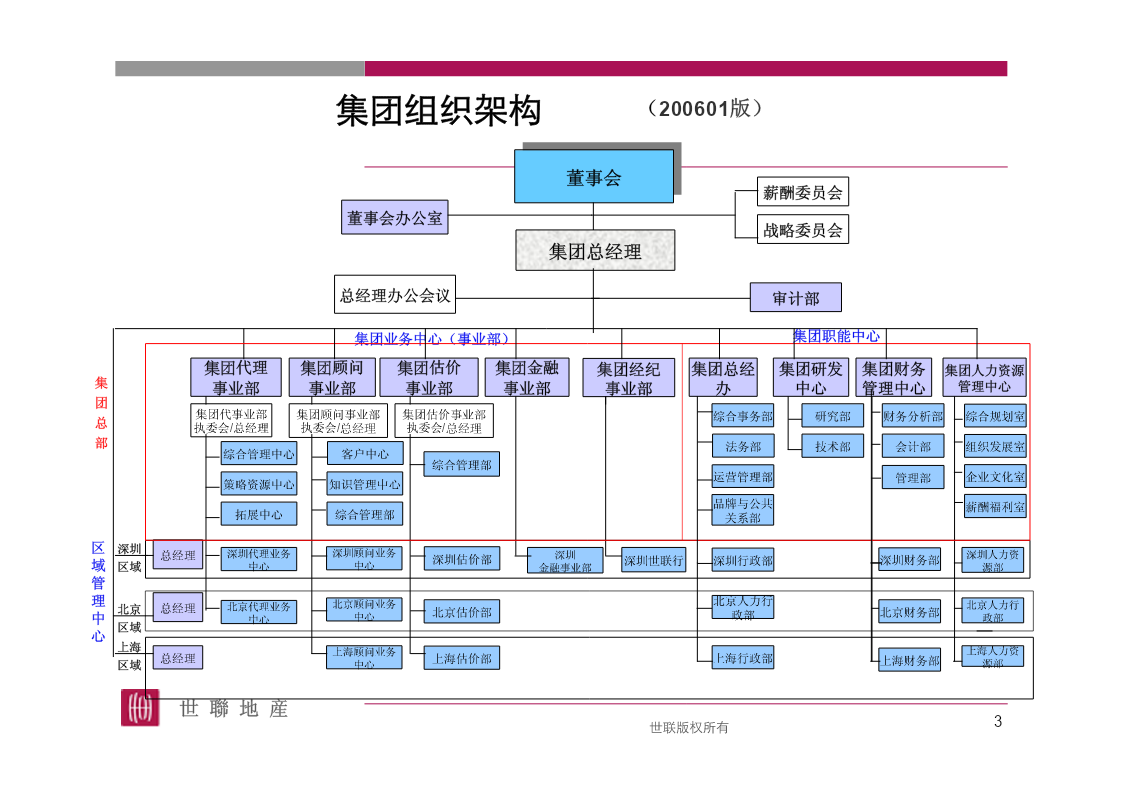This screenshot has height=794, width=1123.
Task: Click the 研究部 box
Action: (832, 416)
